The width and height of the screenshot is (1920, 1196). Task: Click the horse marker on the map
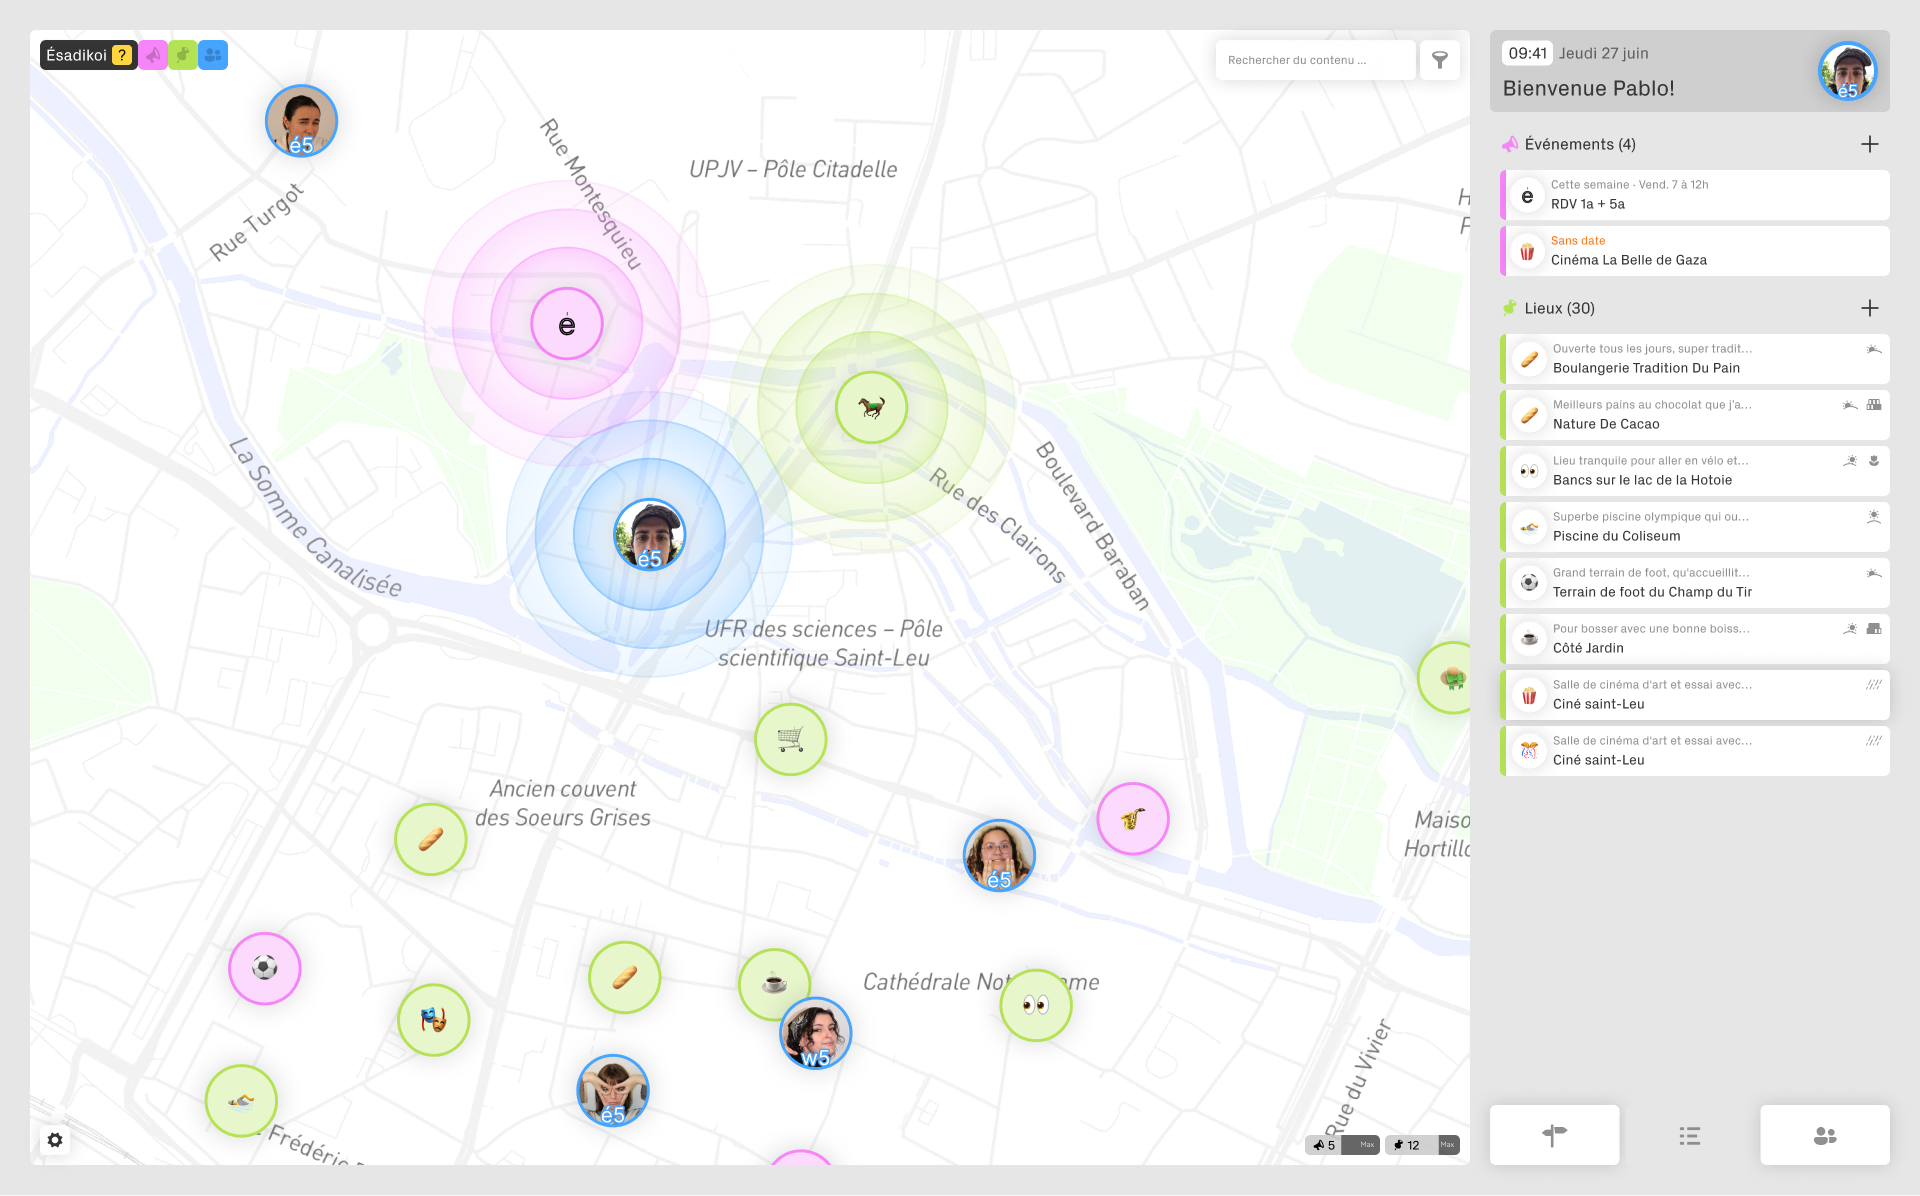point(871,407)
